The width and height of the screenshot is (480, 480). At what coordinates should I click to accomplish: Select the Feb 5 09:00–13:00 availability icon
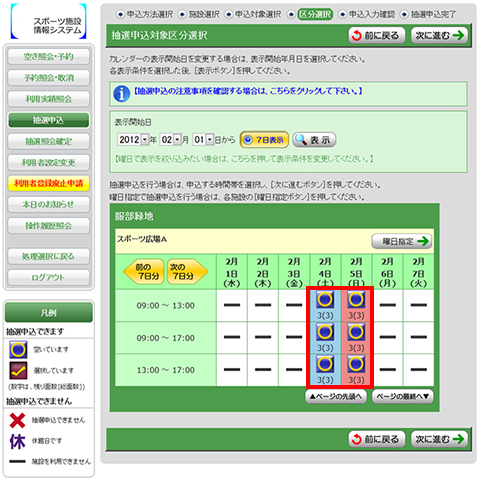(x=356, y=299)
